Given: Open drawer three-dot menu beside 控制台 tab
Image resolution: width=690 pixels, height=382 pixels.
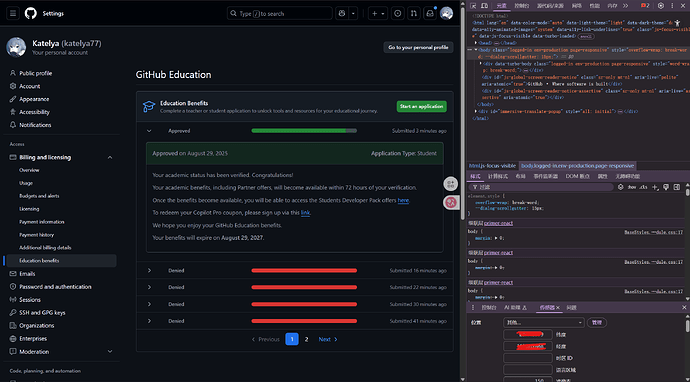Looking at the screenshot, I should tap(473, 308).
